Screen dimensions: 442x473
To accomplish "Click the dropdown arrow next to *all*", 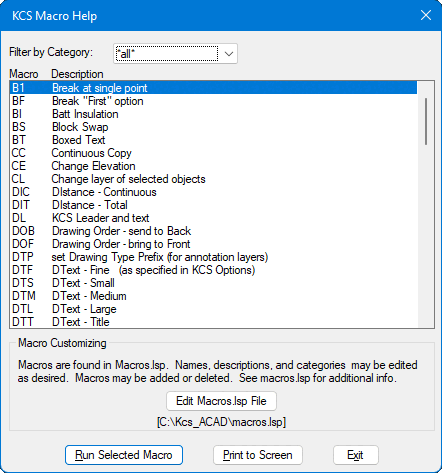I will [x=229, y=54].
